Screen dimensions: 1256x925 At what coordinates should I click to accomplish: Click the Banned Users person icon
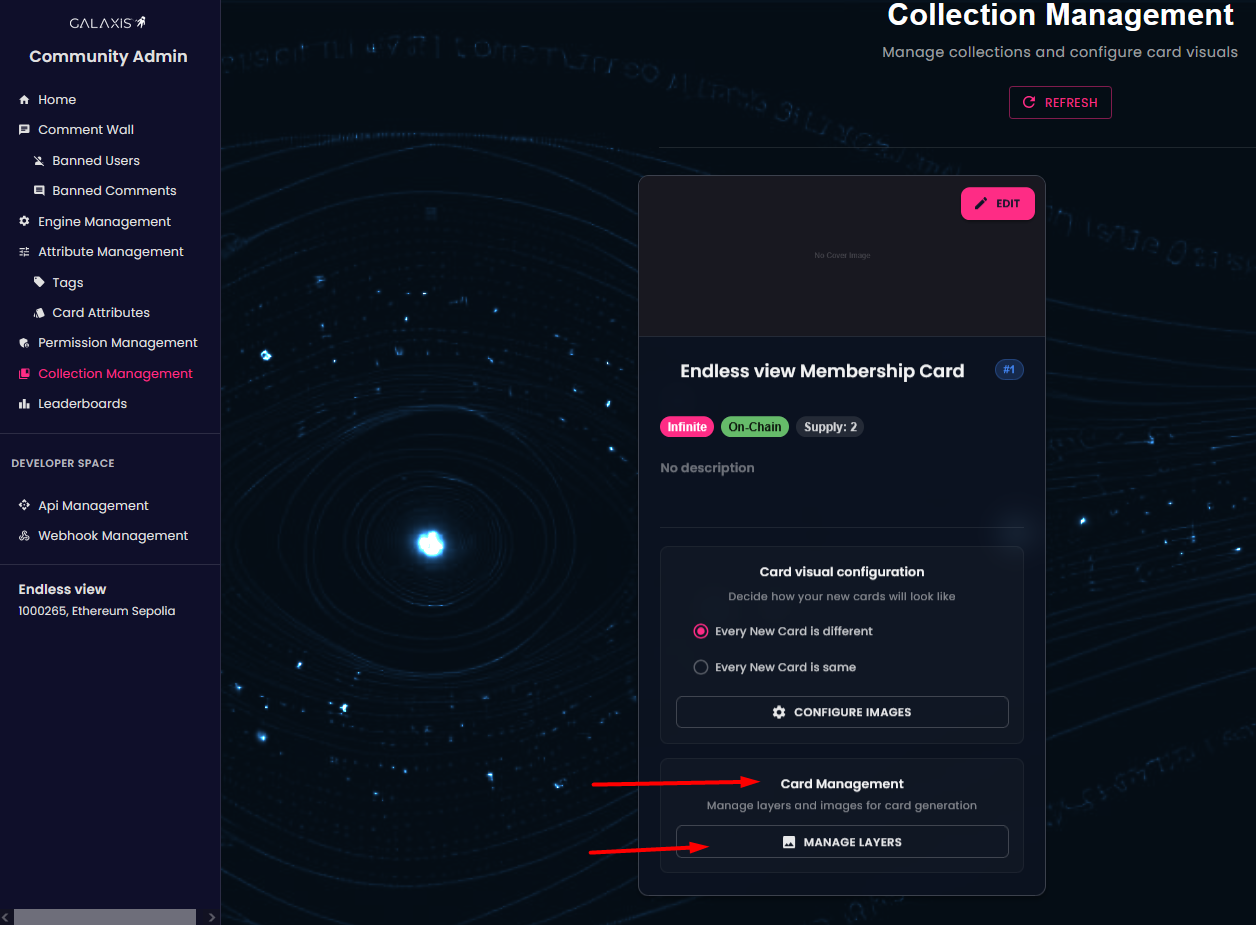click(39, 161)
